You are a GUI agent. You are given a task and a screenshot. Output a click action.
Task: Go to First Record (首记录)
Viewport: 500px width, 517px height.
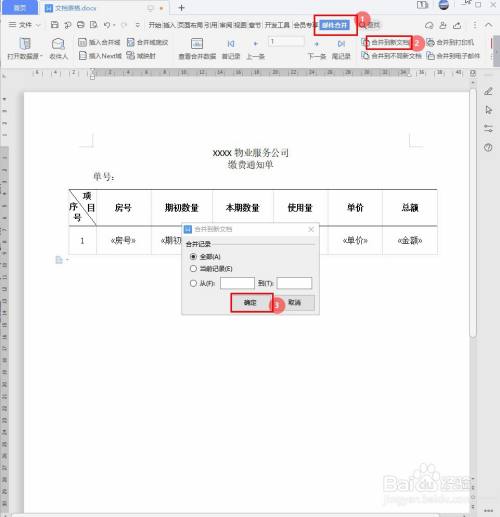click(231, 49)
